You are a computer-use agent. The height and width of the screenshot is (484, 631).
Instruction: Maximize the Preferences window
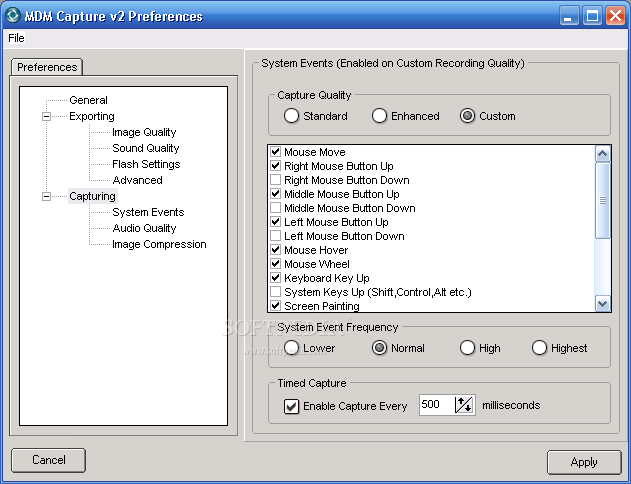click(592, 16)
